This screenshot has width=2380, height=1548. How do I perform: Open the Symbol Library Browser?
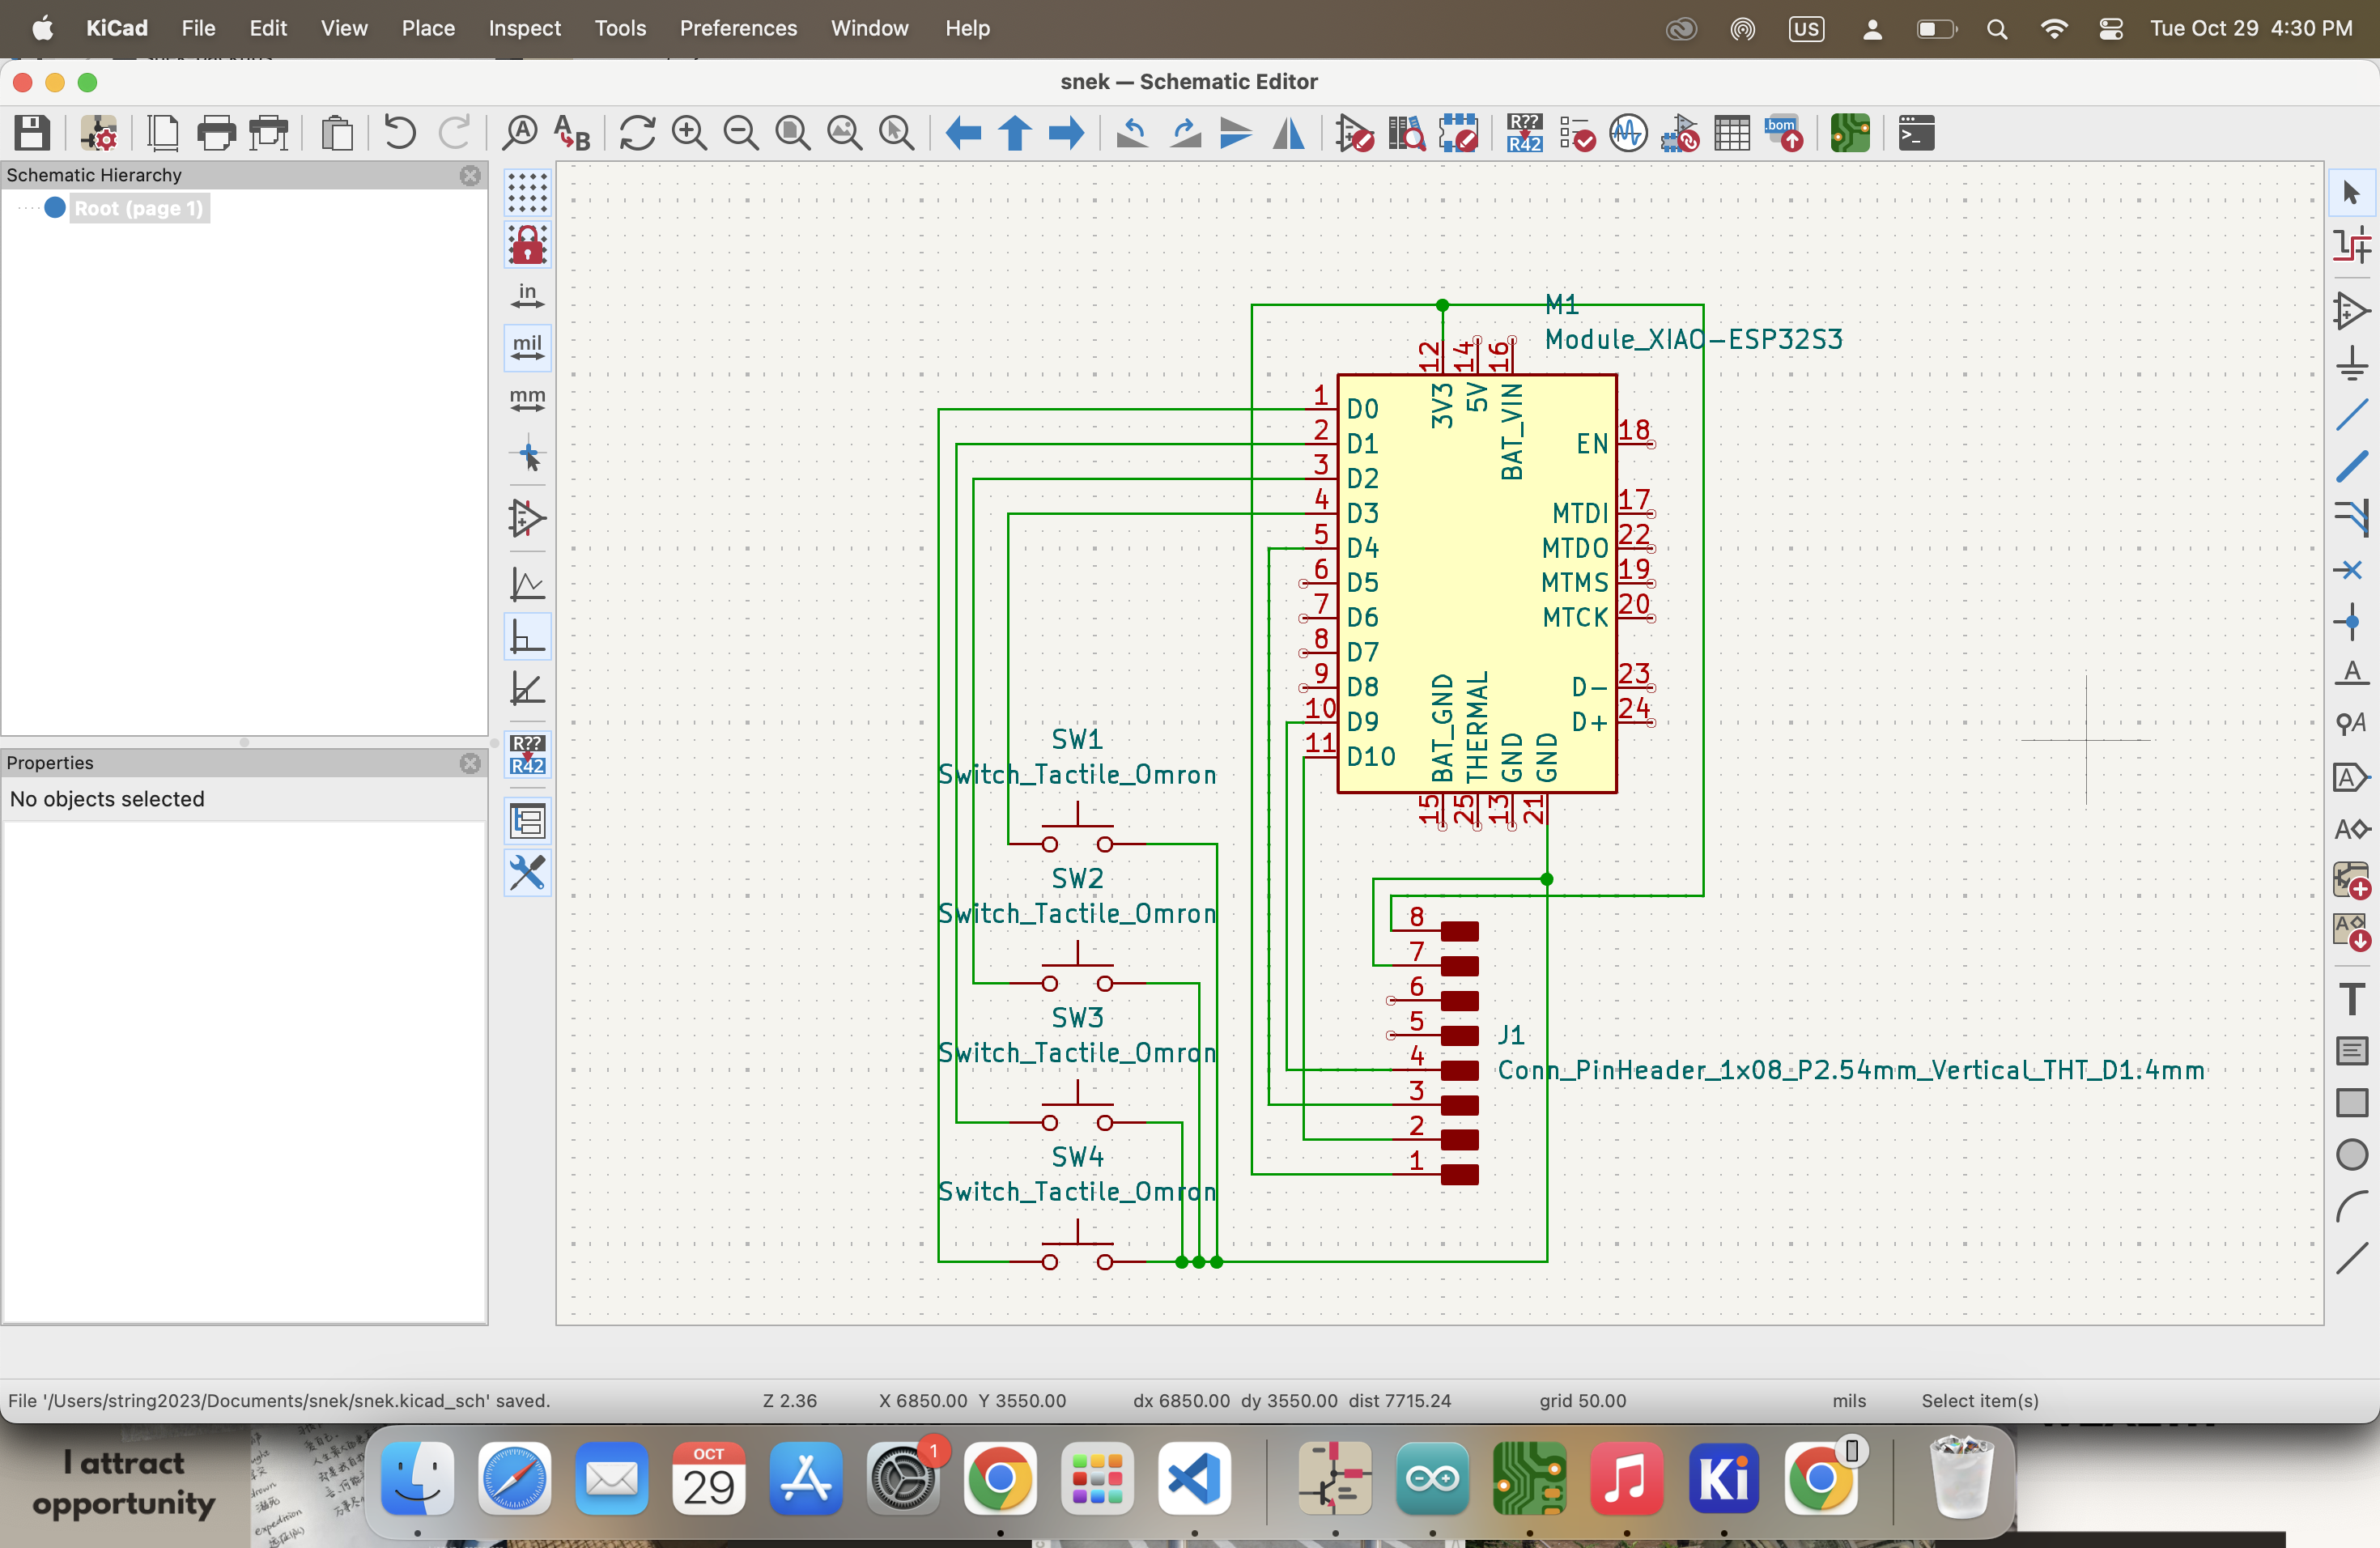(x=1406, y=133)
